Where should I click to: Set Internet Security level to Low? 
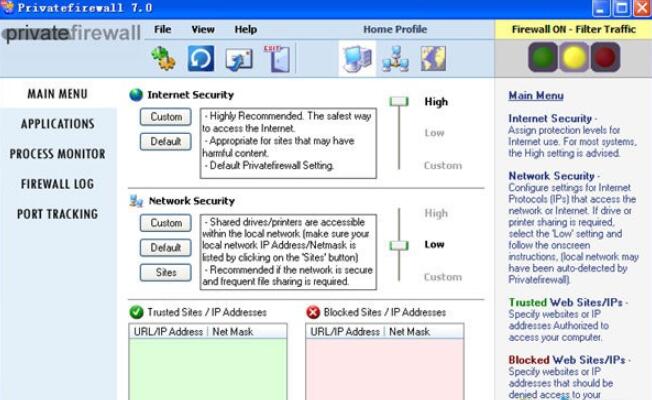[x=435, y=133]
